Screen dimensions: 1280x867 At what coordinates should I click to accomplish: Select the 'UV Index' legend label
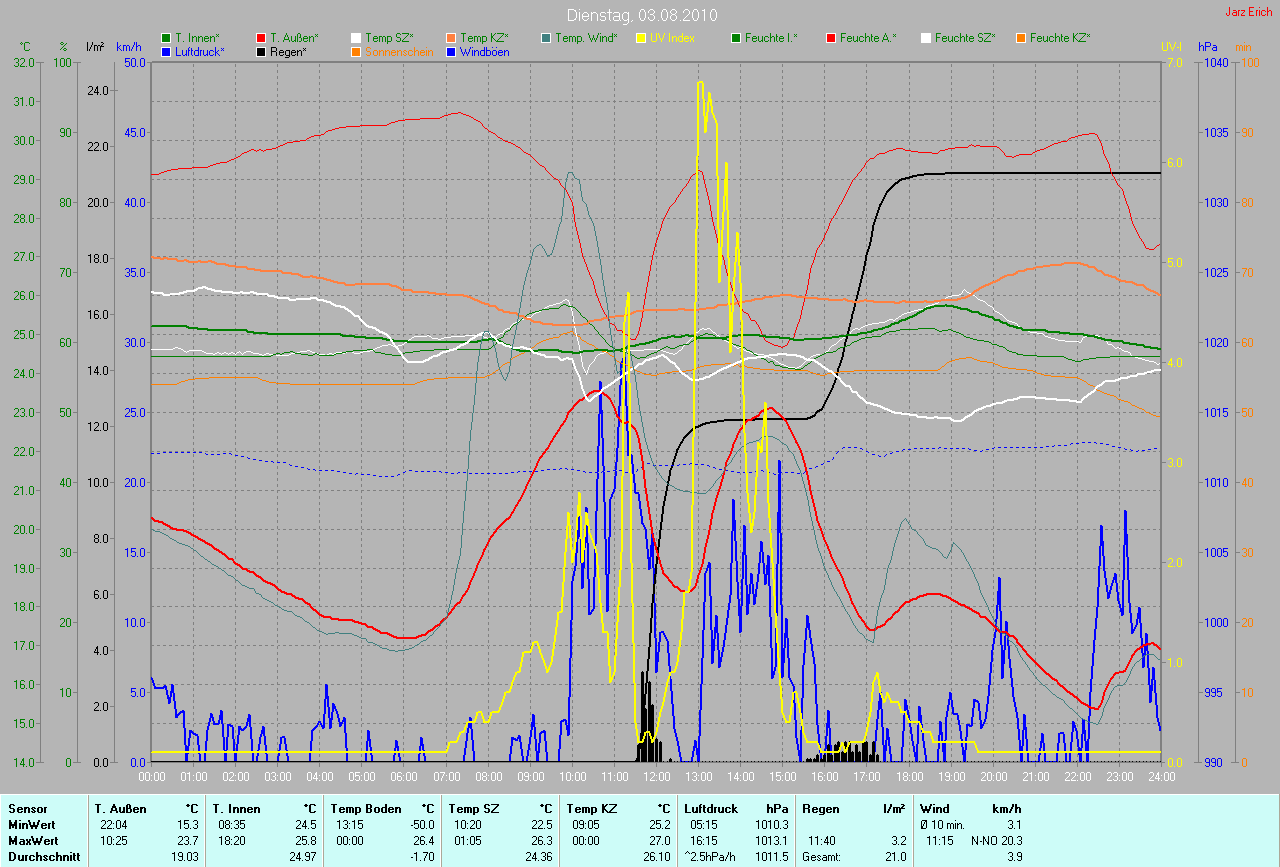tap(672, 38)
